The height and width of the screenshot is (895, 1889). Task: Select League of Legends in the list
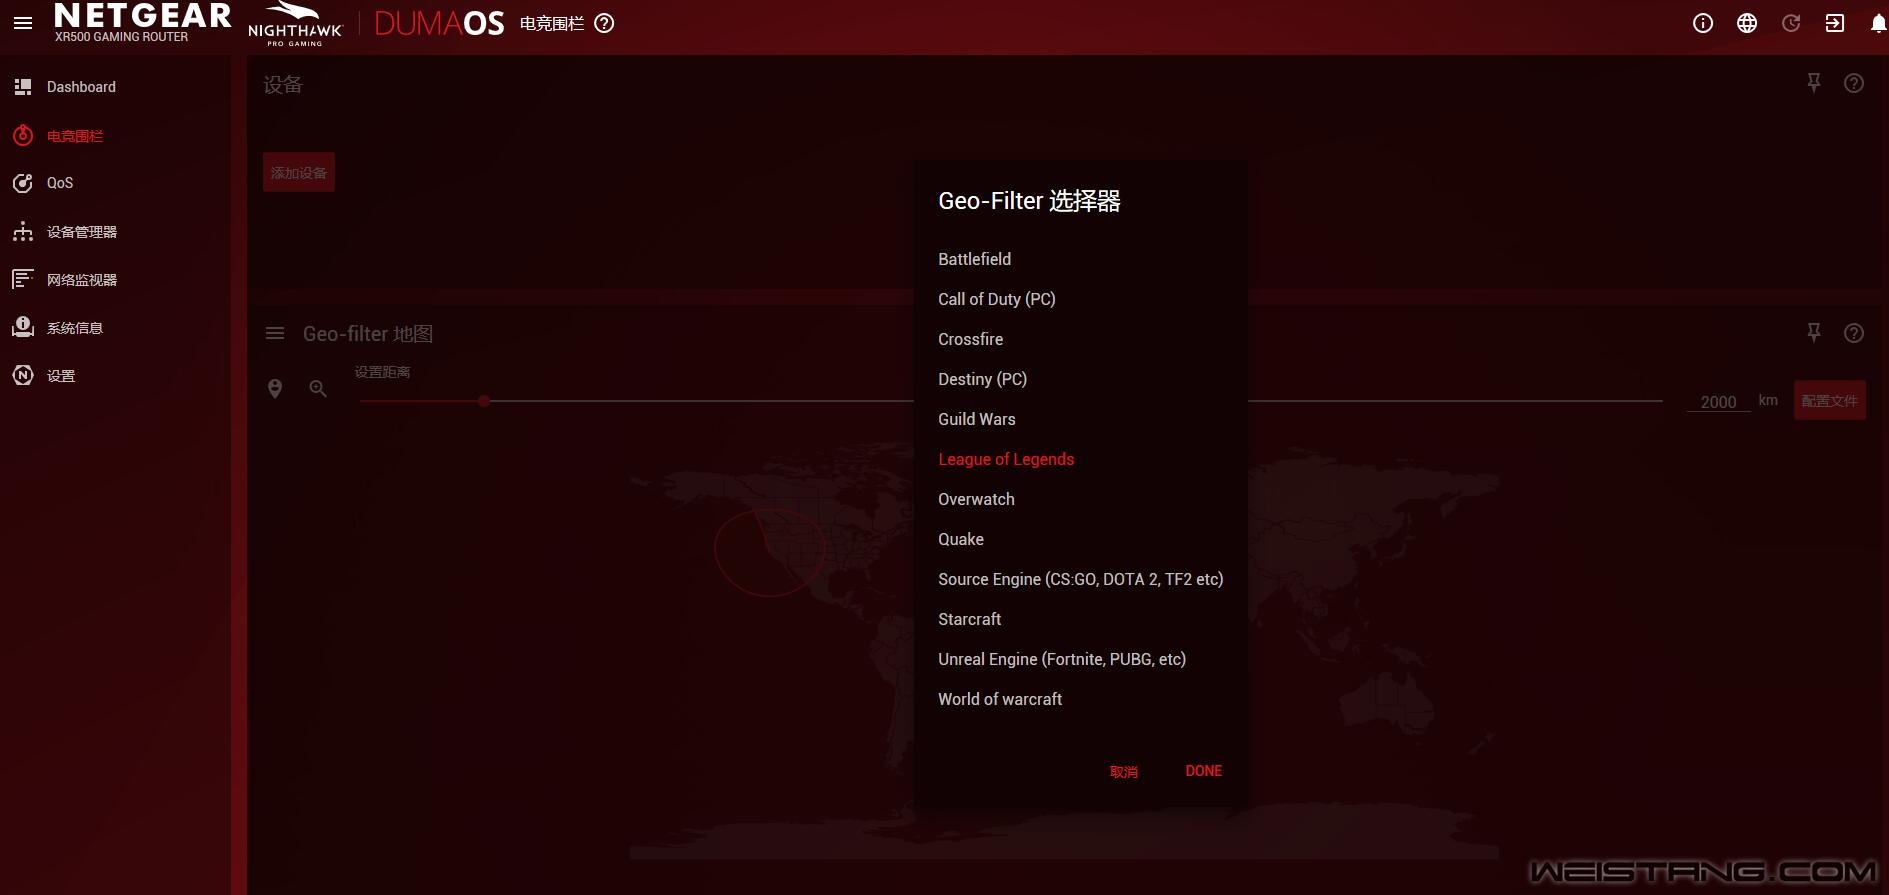pyautogui.click(x=1005, y=459)
